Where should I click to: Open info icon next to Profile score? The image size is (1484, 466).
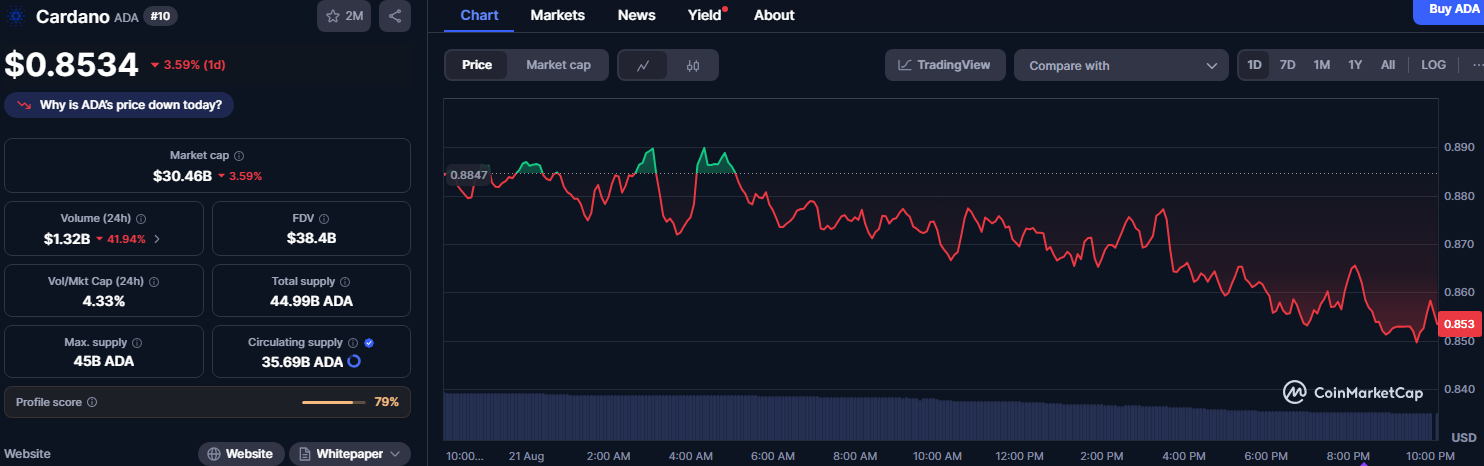tap(92, 402)
